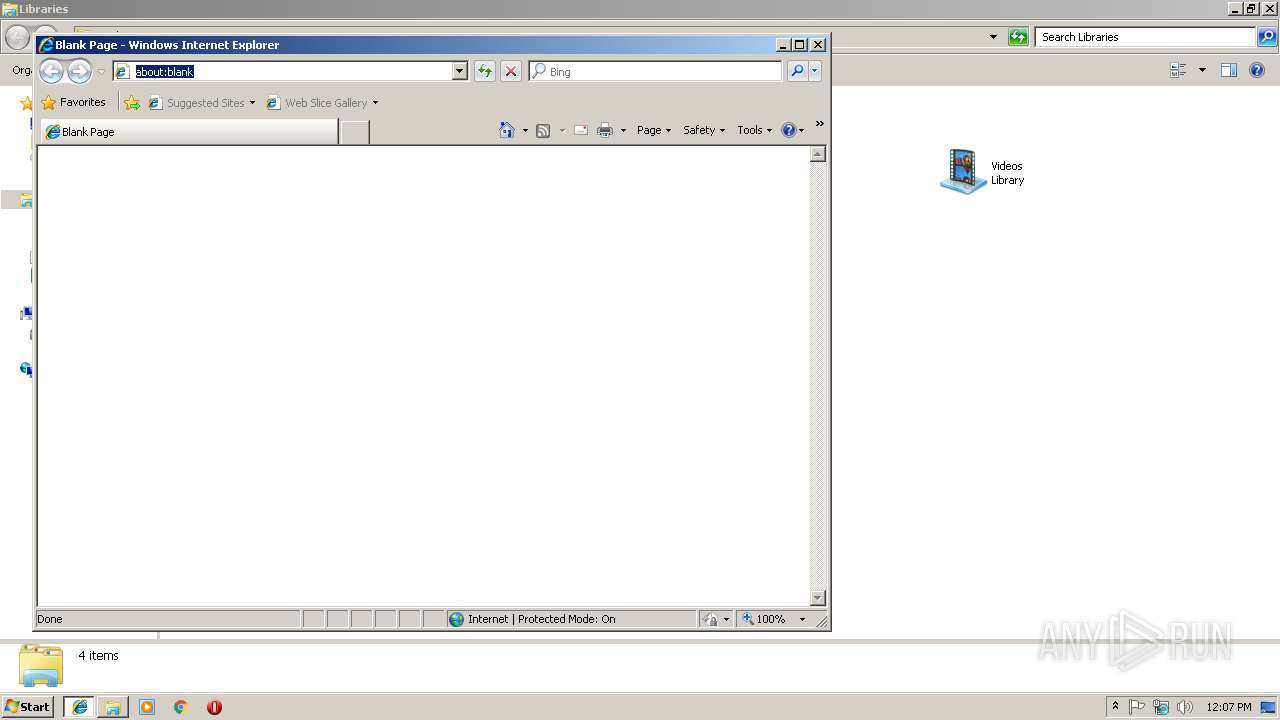
Task: Open the Suggested Sites link
Action: (200, 102)
